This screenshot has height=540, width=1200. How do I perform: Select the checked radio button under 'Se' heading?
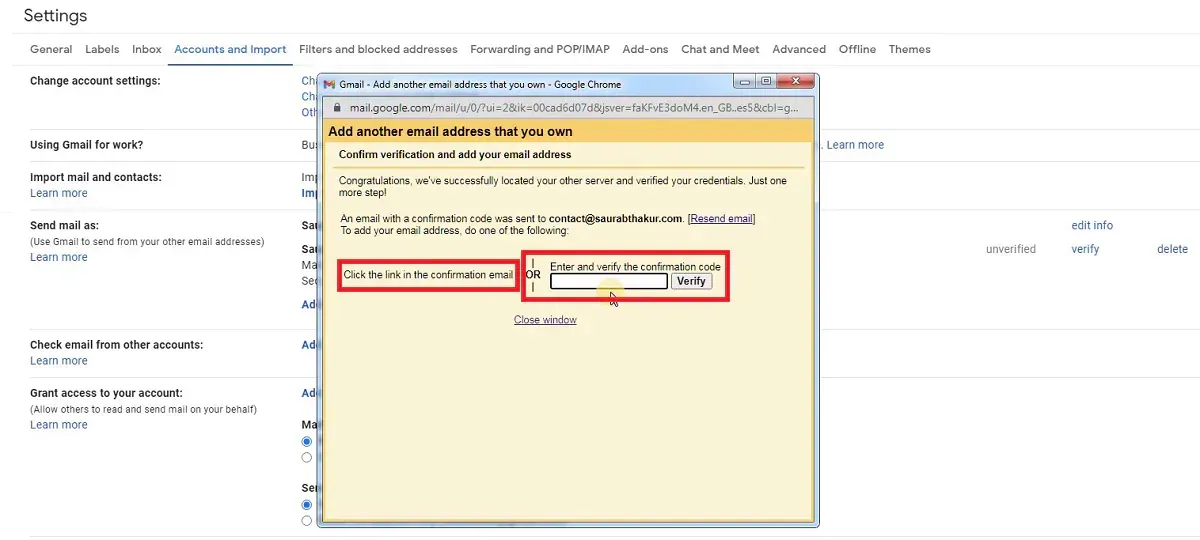(x=307, y=505)
